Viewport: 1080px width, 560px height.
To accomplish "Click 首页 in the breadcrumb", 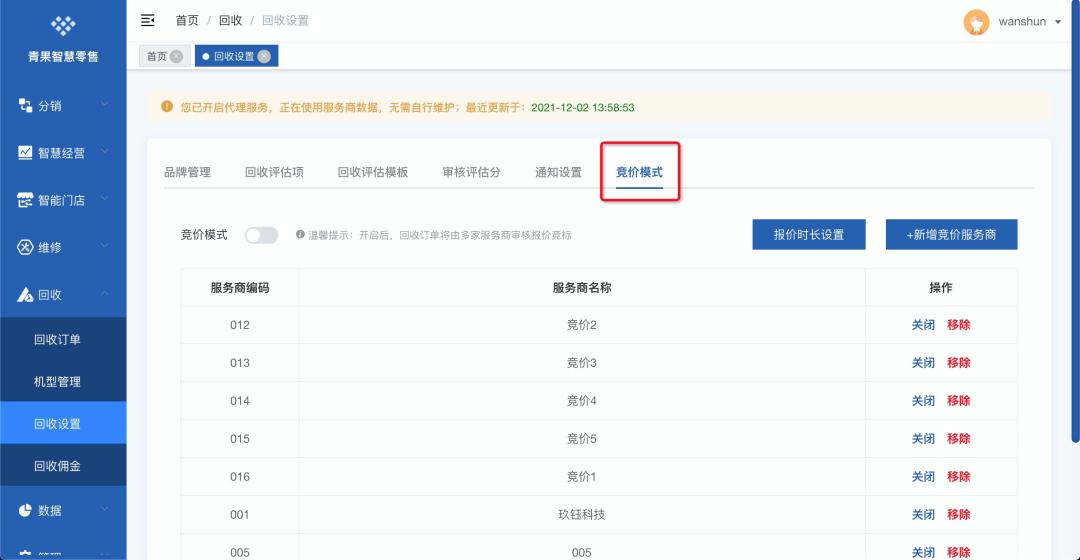I will coord(187,21).
